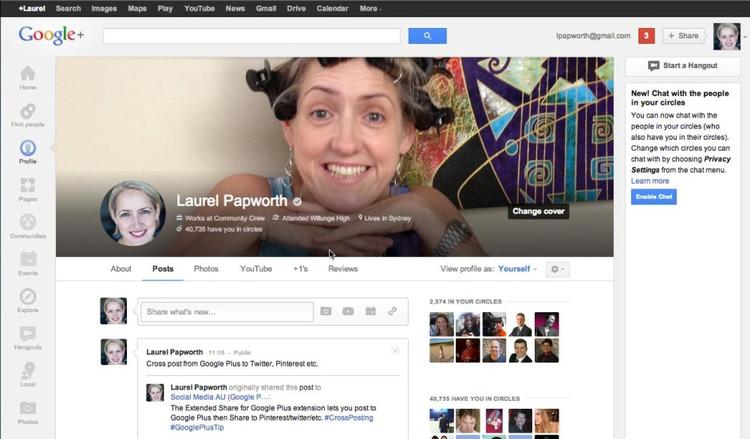Open Maps in the top bar
Image resolution: width=750 pixels, height=439 pixels.
coord(137,9)
